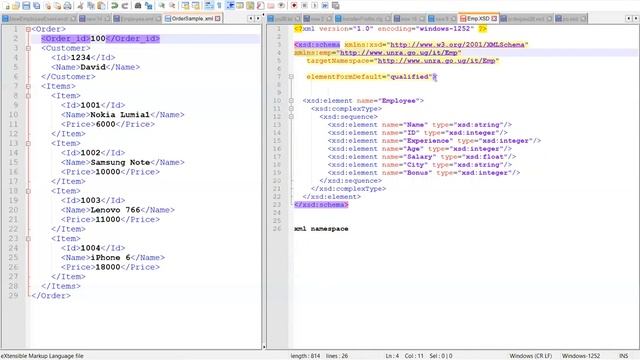Collapse the Item fold containing Lenovo 766
The height and width of the screenshot is (360, 640).
[x=28, y=191]
